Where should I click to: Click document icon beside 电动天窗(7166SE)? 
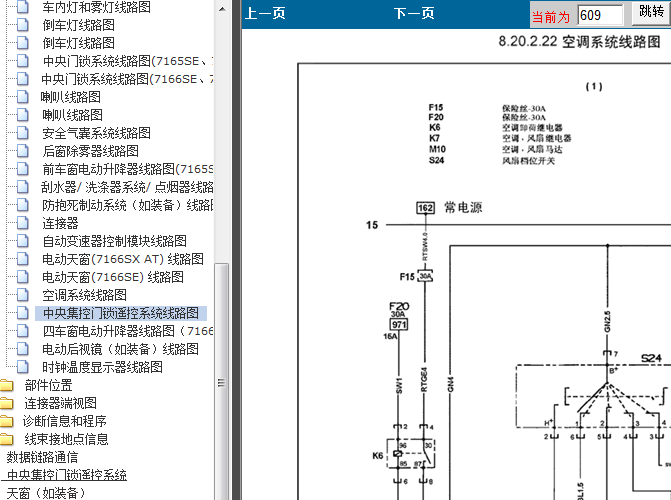tap(23, 277)
